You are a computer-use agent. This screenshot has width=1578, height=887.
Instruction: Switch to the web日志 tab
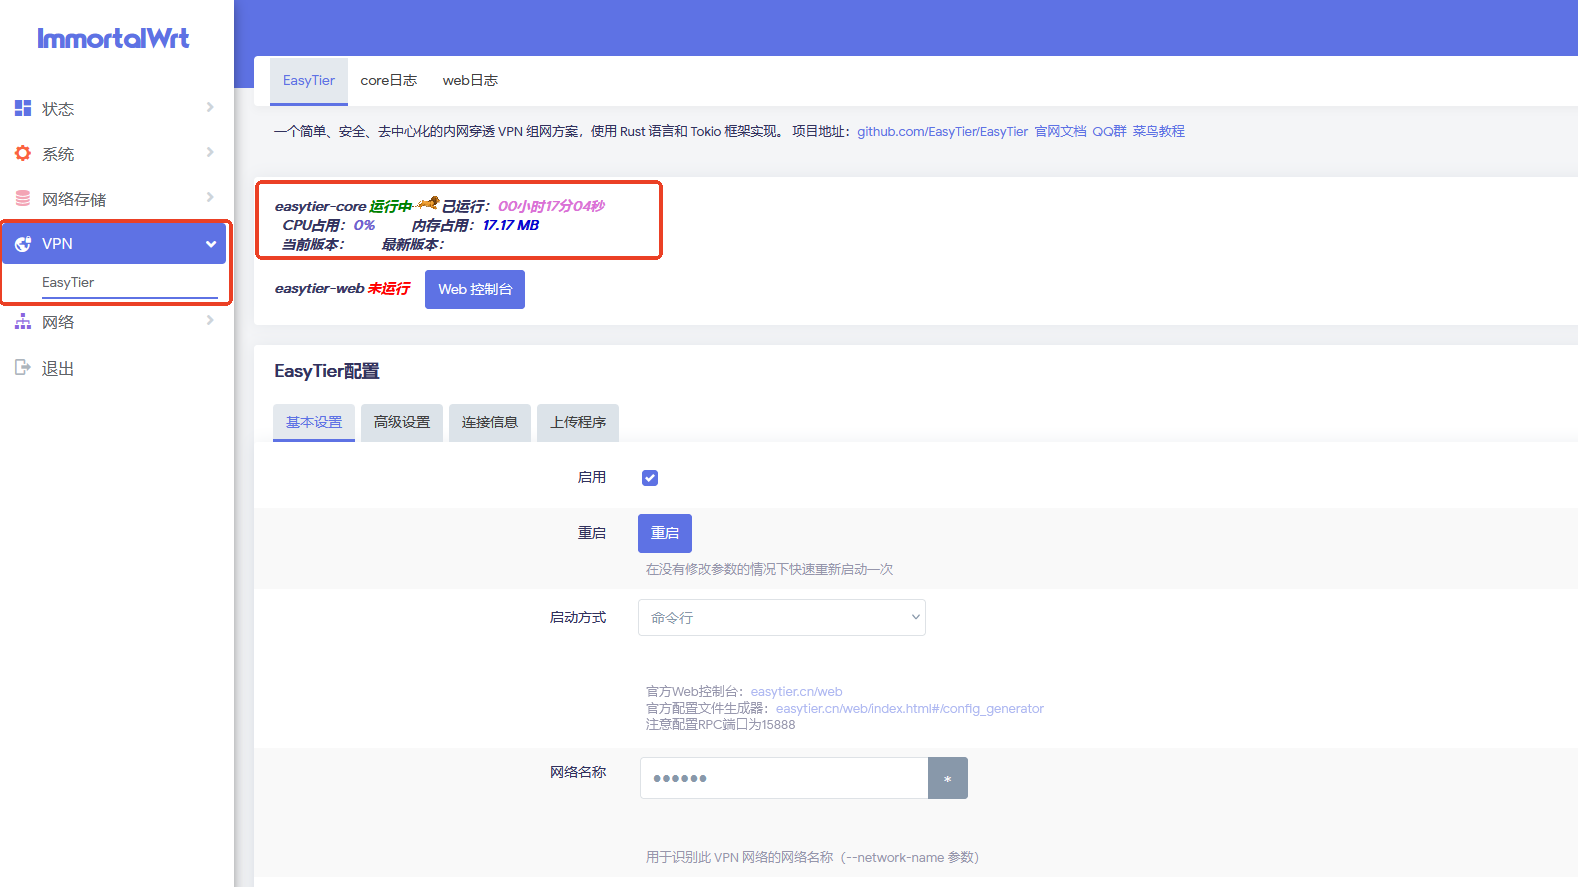470,81
